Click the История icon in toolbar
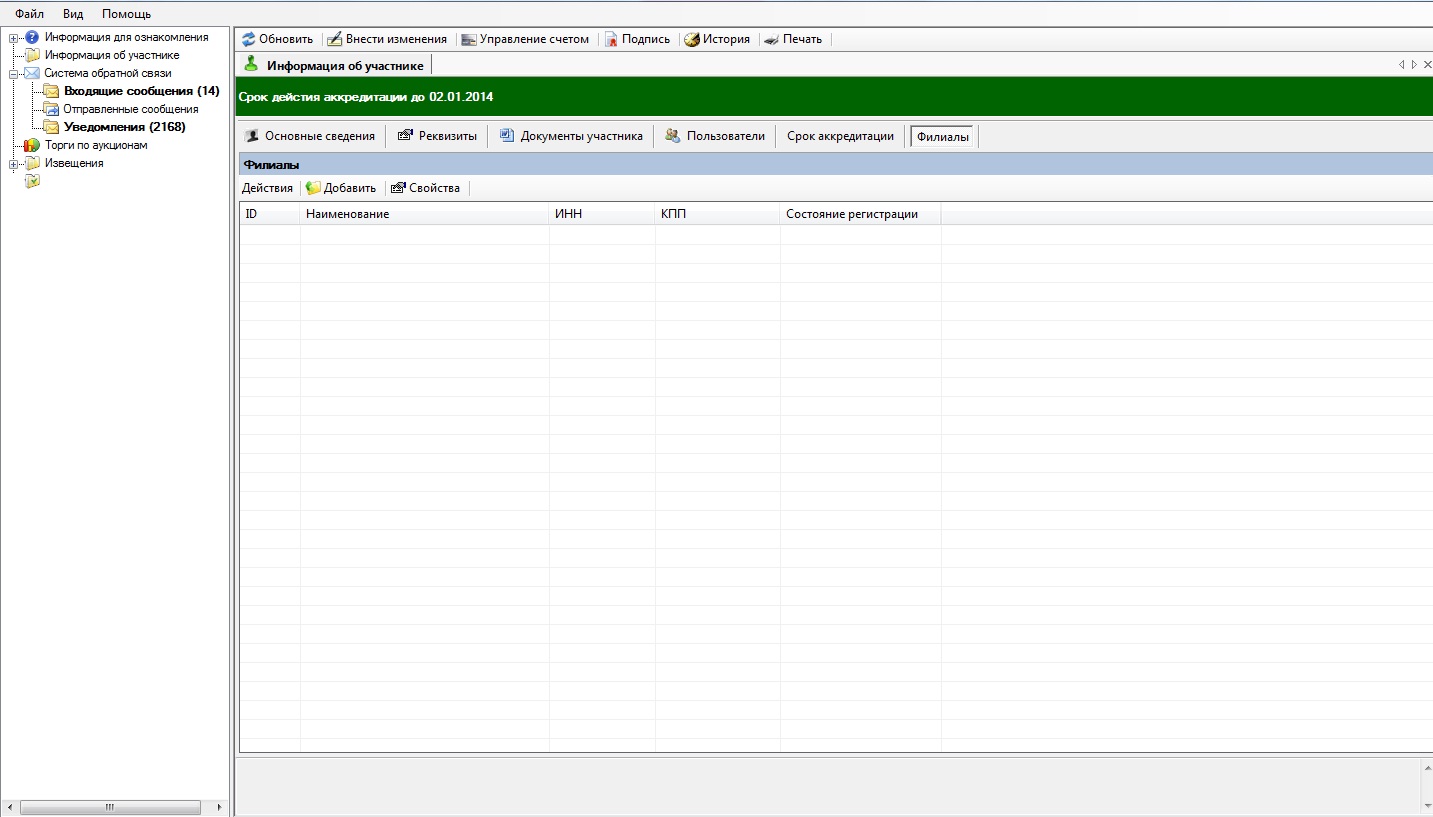This screenshot has height=817, width=1433. (x=692, y=39)
